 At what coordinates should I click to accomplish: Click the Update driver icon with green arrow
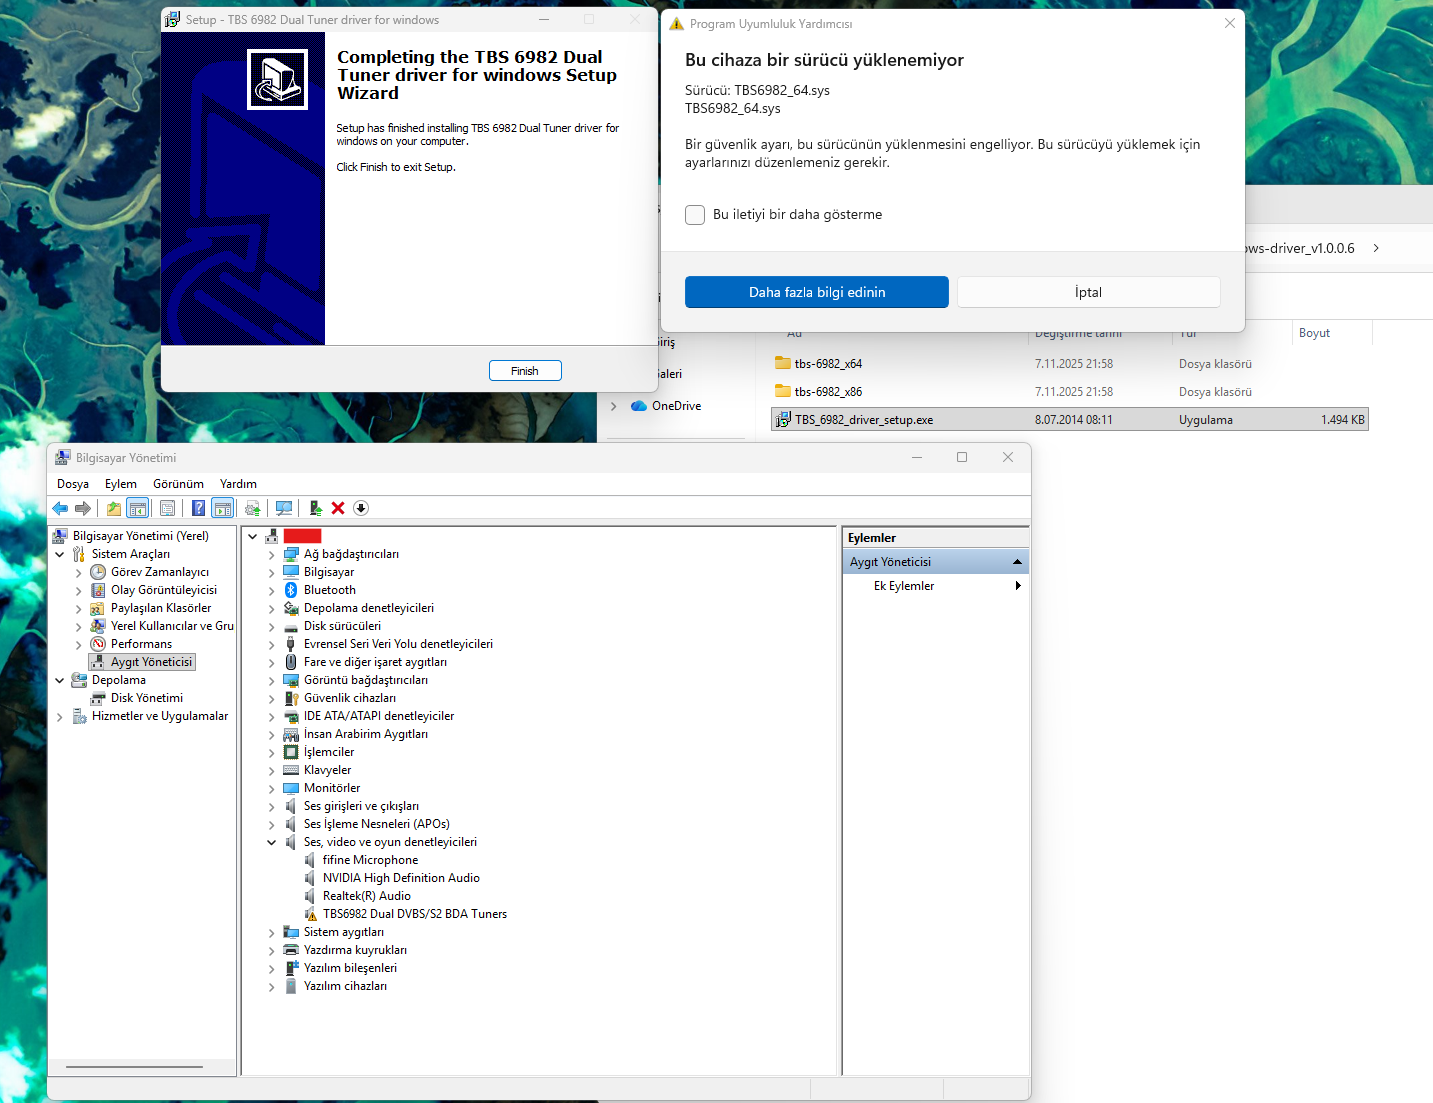315,508
